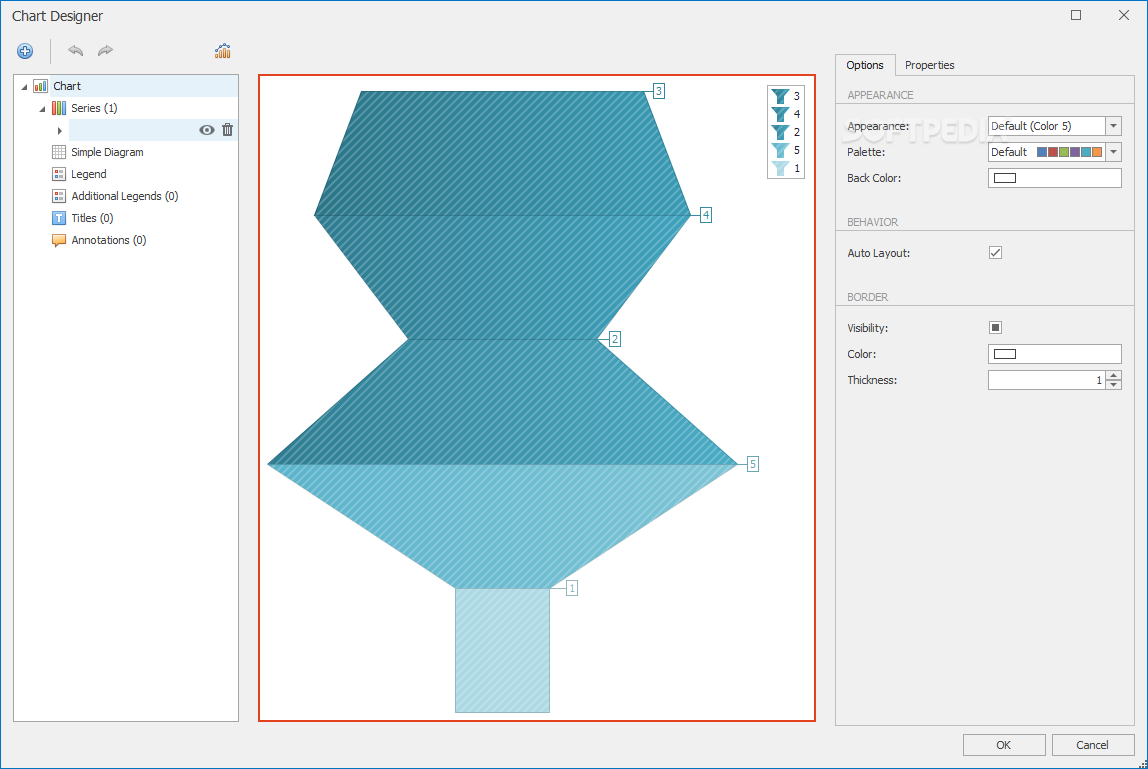This screenshot has width=1148, height=769.
Task: Click the Cancel button
Action: click(1092, 745)
